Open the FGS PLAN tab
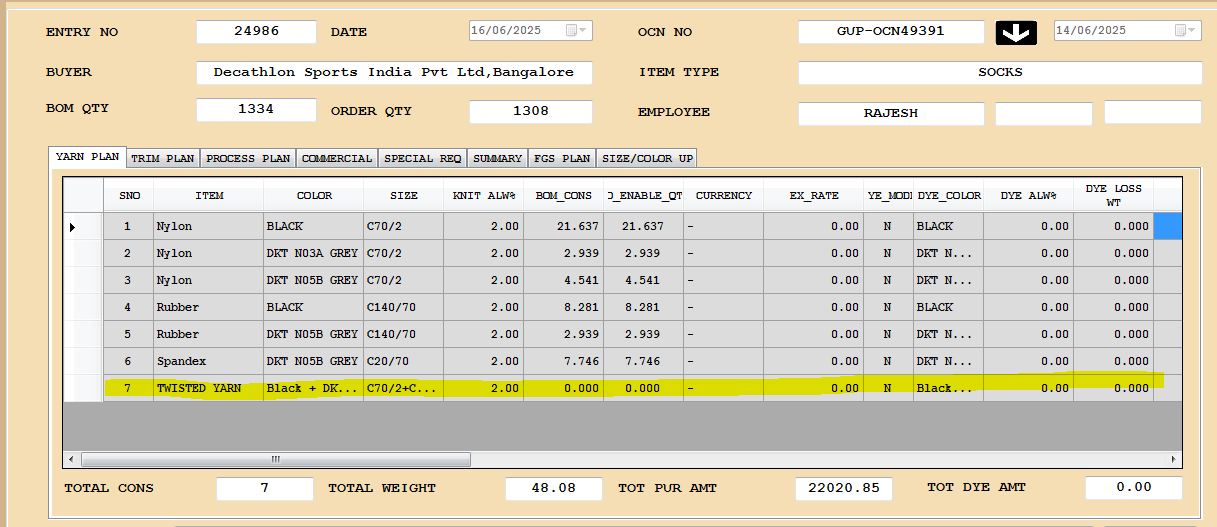 [561, 158]
